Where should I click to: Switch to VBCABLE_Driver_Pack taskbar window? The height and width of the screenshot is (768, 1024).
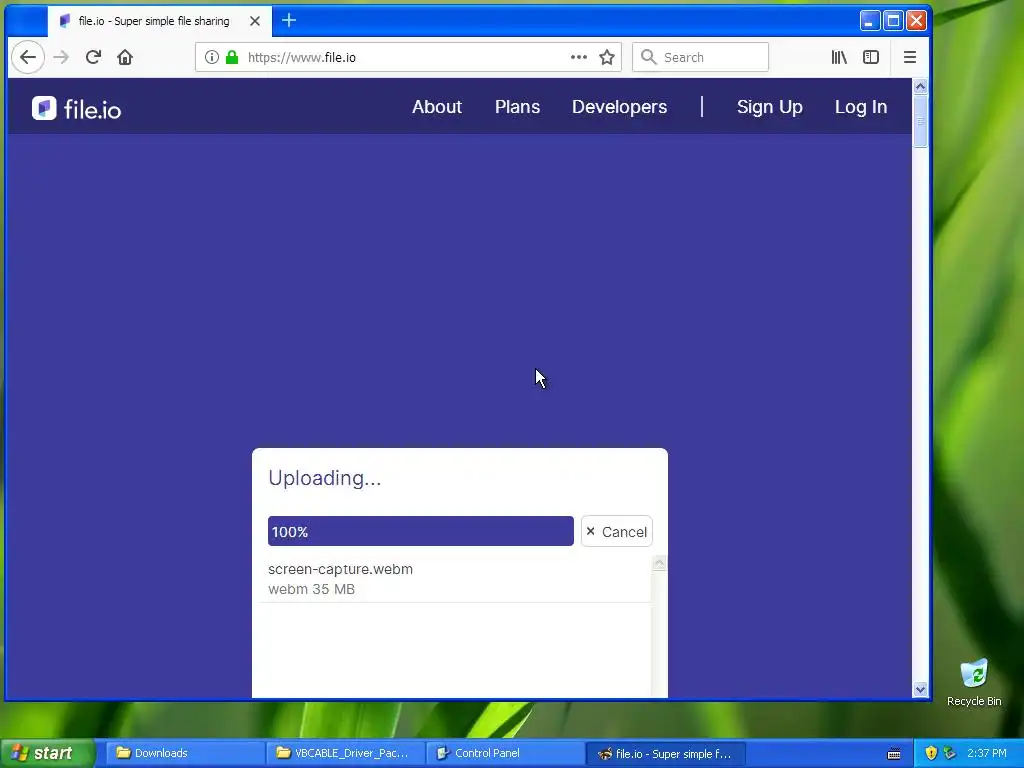tap(345, 754)
